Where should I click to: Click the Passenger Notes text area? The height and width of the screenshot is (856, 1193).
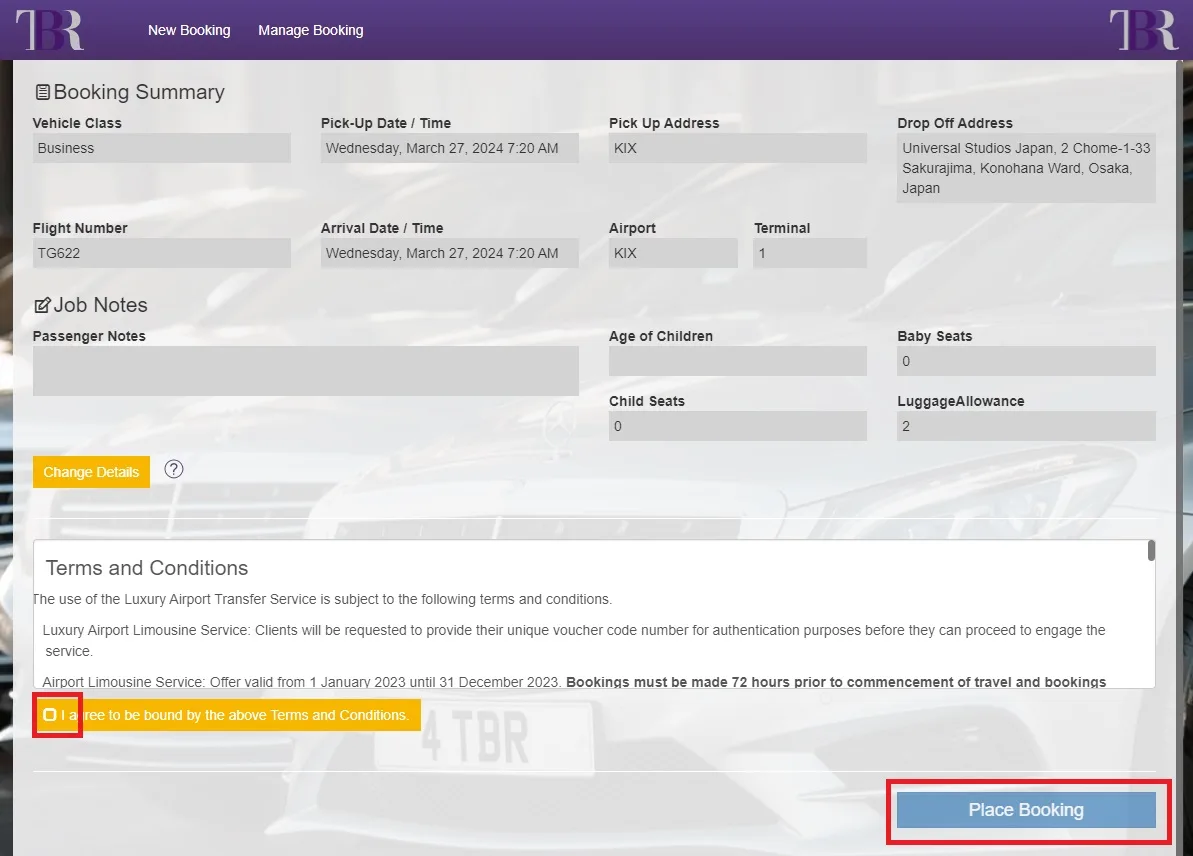coord(306,371)
